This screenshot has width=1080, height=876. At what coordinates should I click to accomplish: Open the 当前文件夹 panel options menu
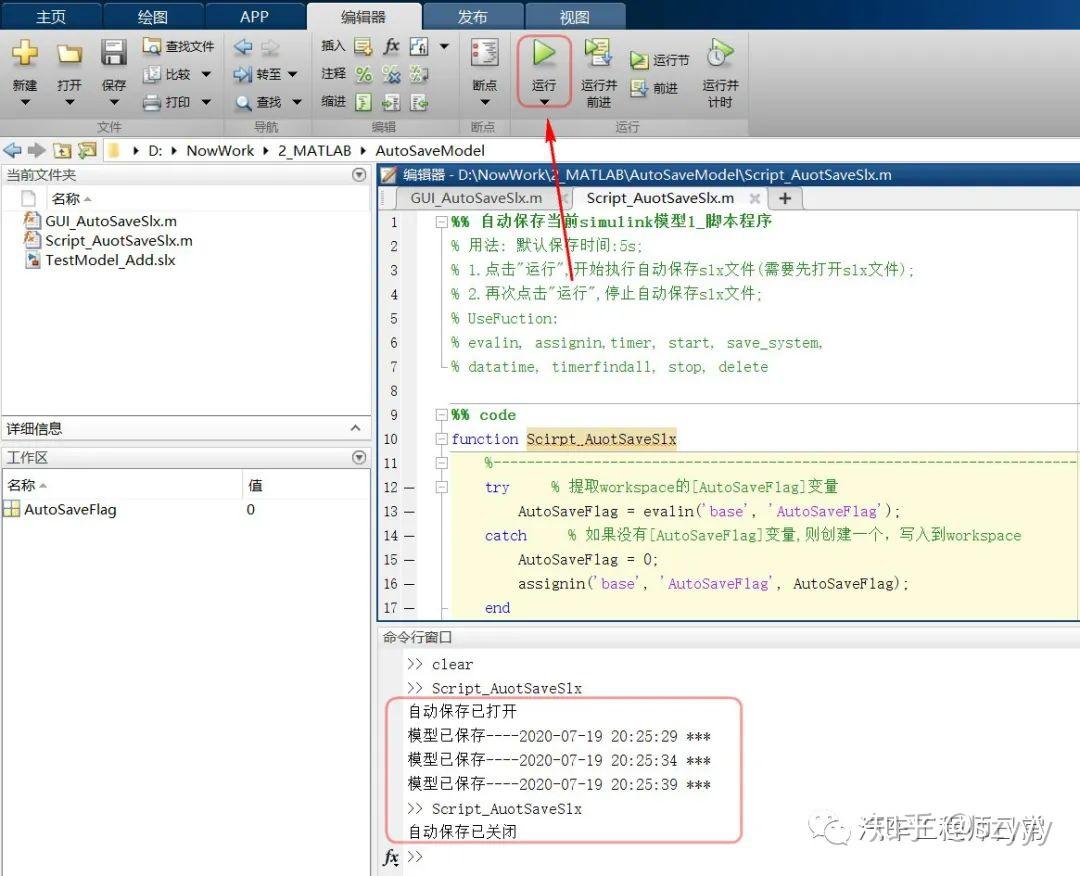click(x=358, y=174)
